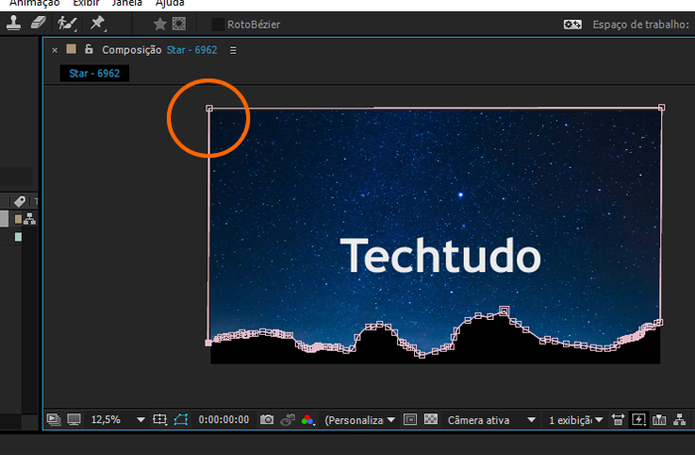
Task: Open the Ajuda menu
Action: [170, 3]
